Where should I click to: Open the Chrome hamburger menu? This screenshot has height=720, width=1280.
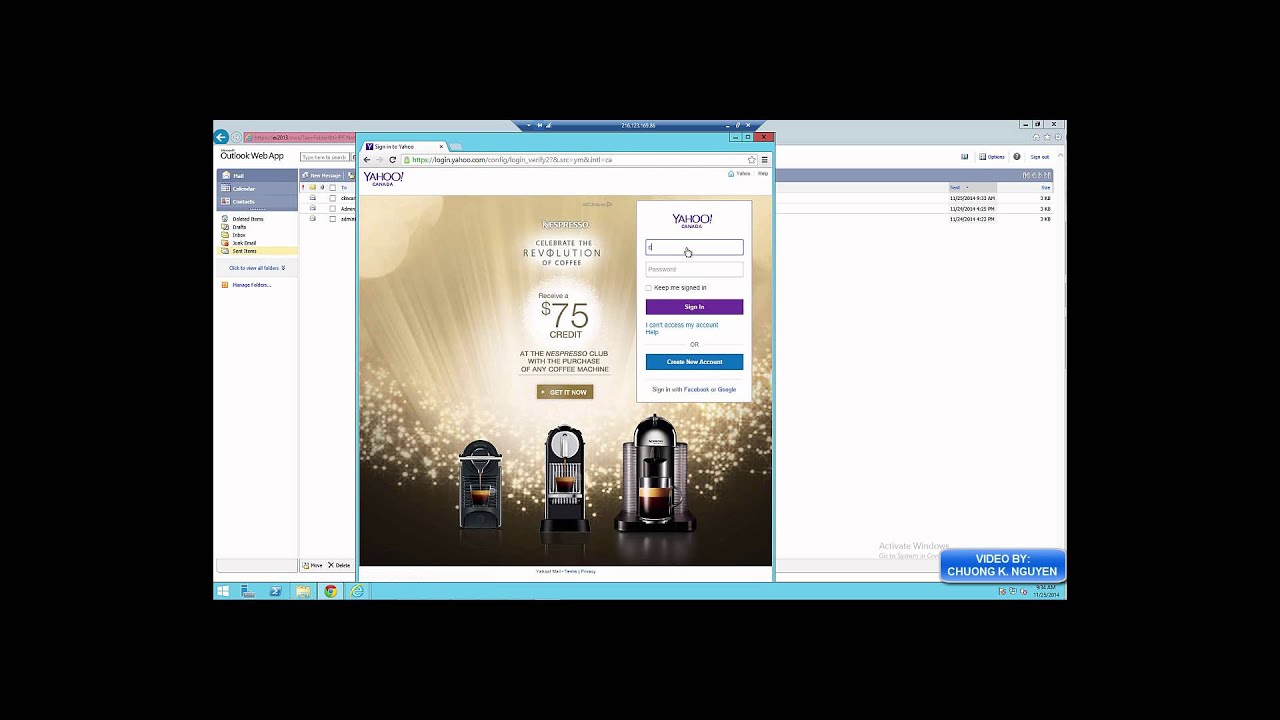[x=765, y=160]
